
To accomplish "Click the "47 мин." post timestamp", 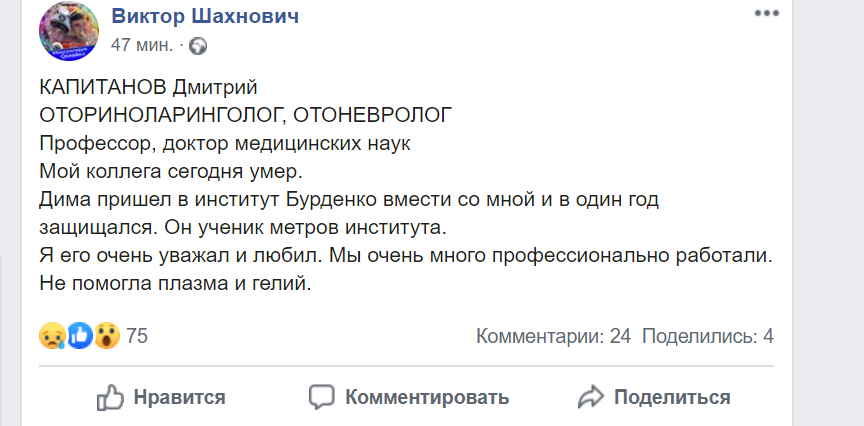I will coord(142,45).
